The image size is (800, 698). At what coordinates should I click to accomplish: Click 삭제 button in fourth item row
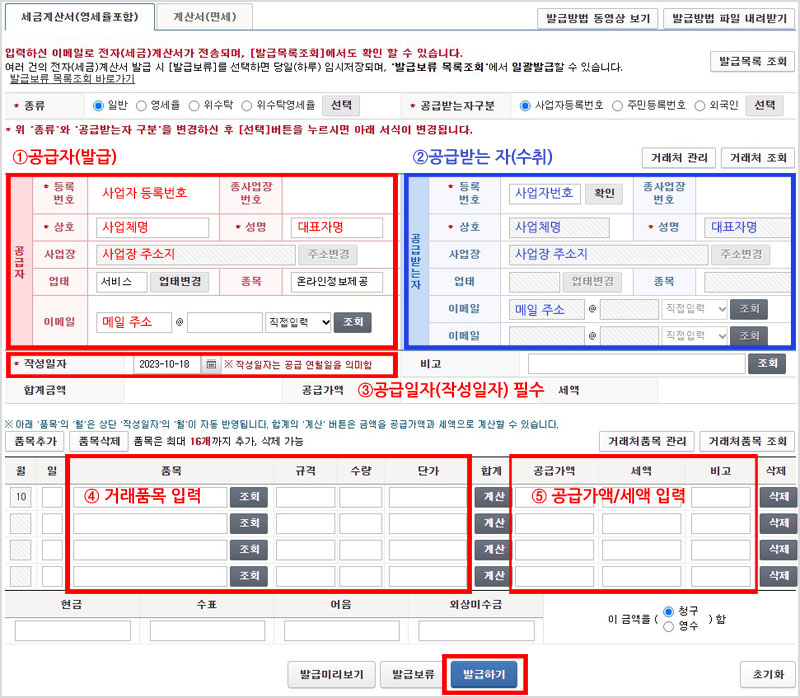[779, 577]
